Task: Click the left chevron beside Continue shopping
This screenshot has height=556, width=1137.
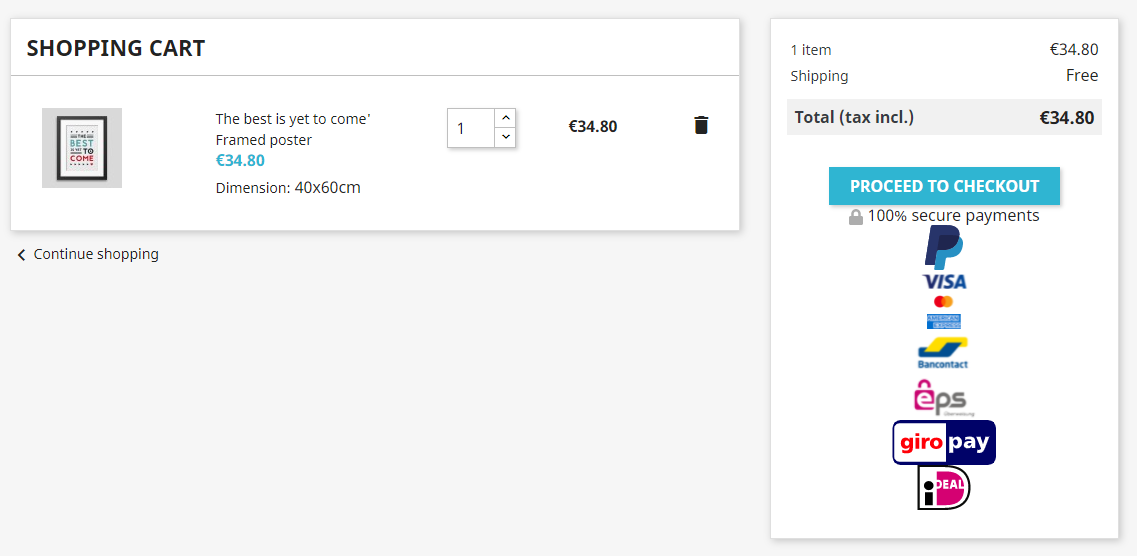Action: 22,256
